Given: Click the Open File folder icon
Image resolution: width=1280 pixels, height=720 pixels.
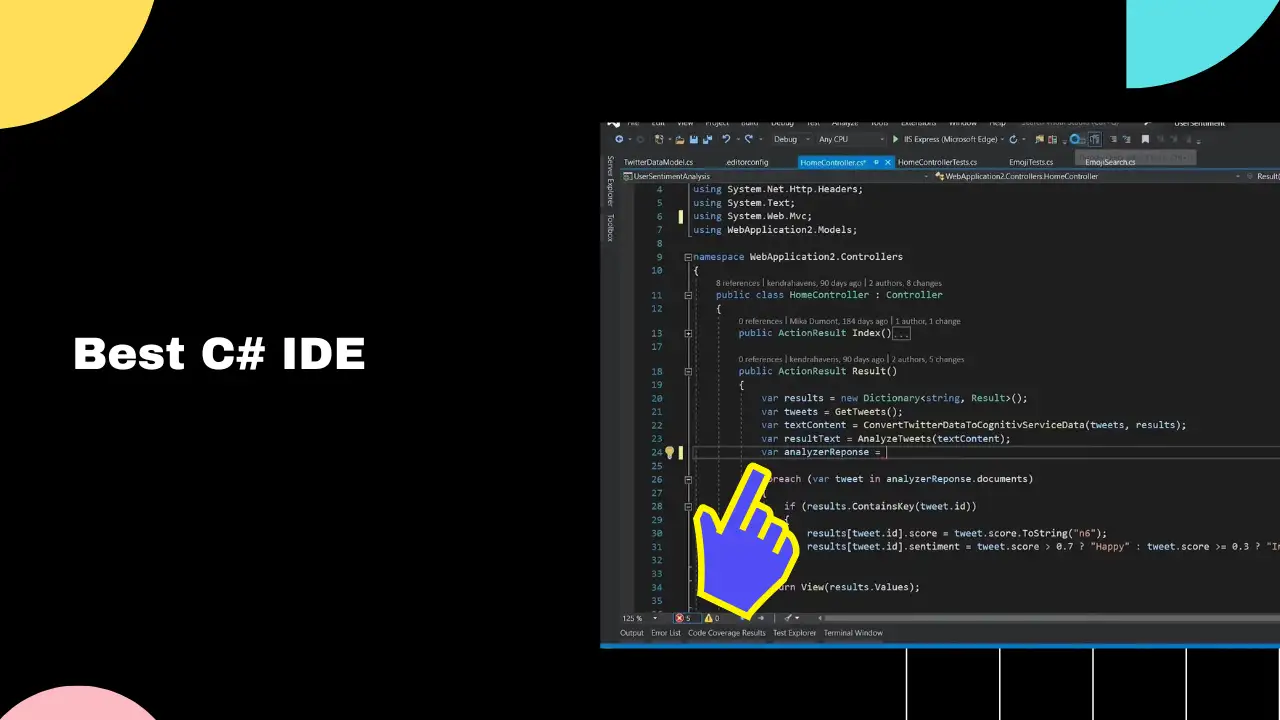Looking at the screenshot, I should [x=680, y=140].
